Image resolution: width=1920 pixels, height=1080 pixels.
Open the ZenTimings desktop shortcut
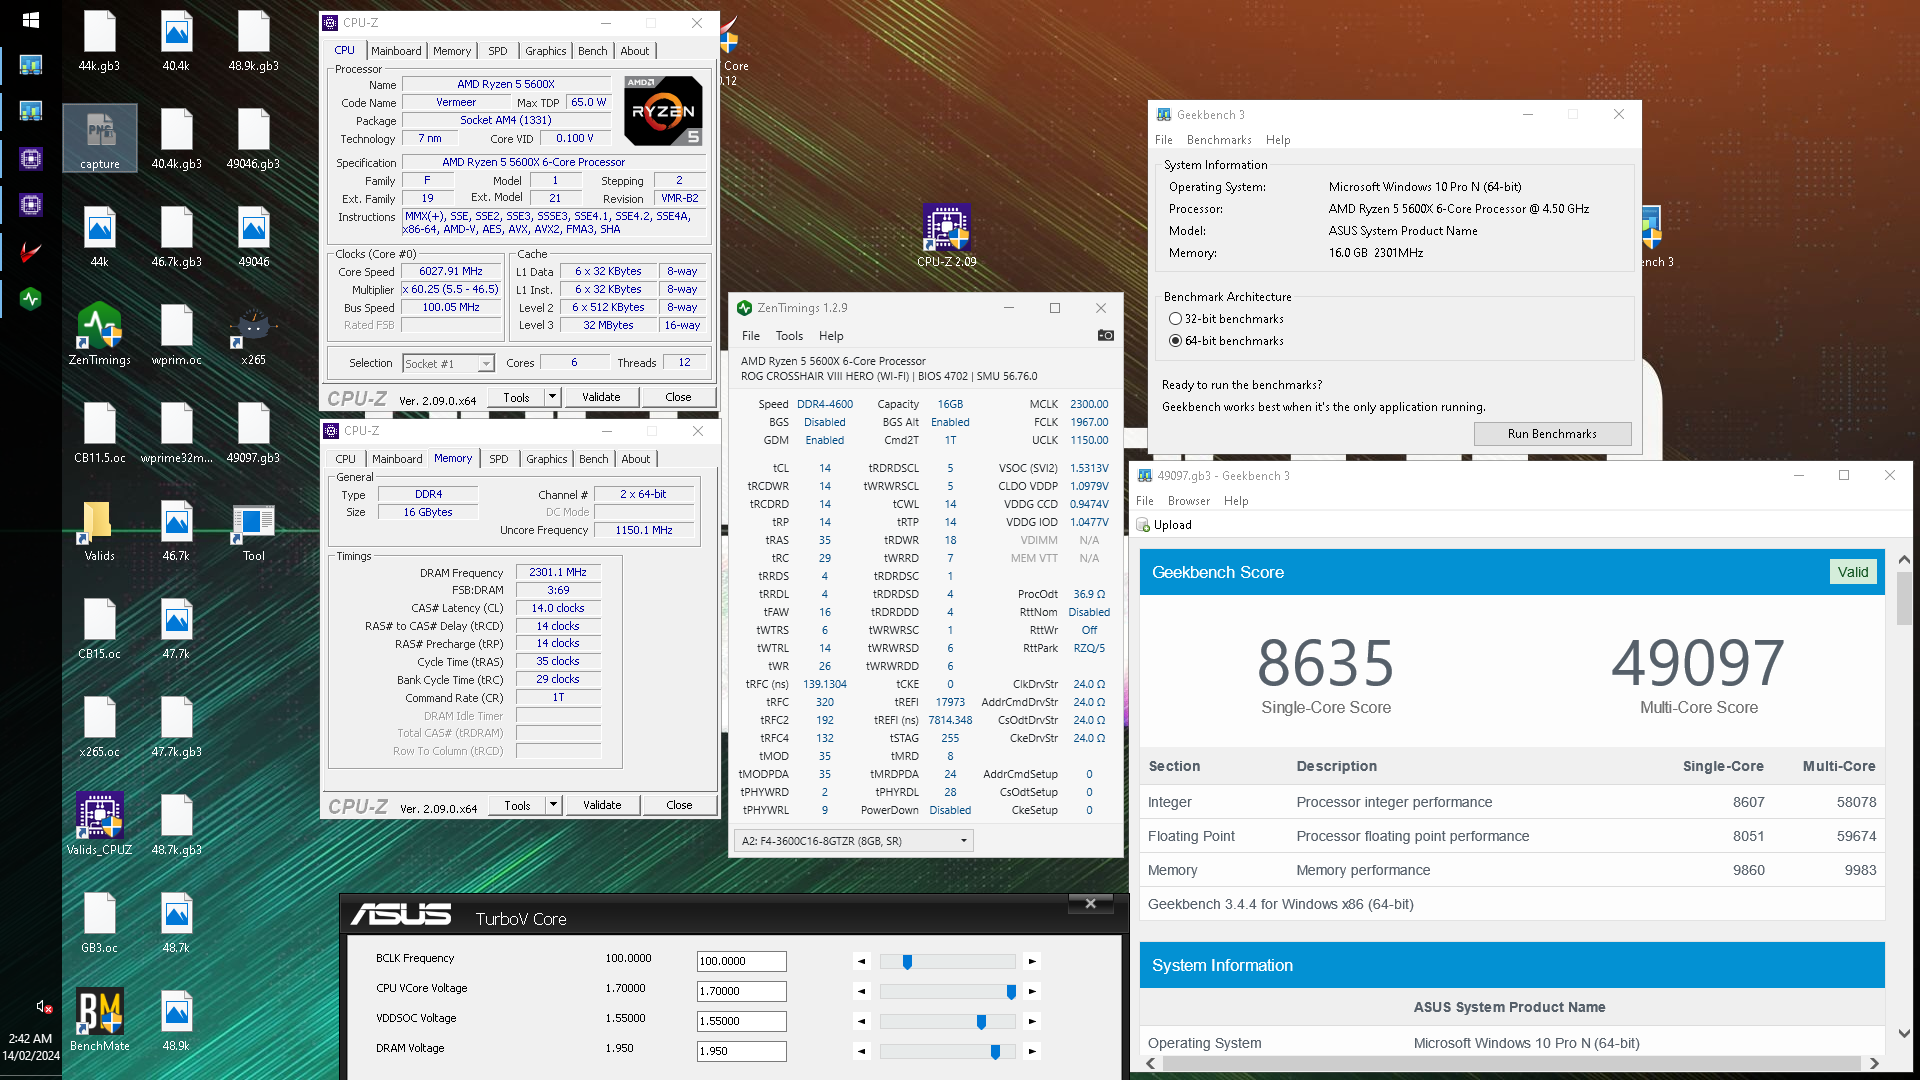[x=99, y=335]
